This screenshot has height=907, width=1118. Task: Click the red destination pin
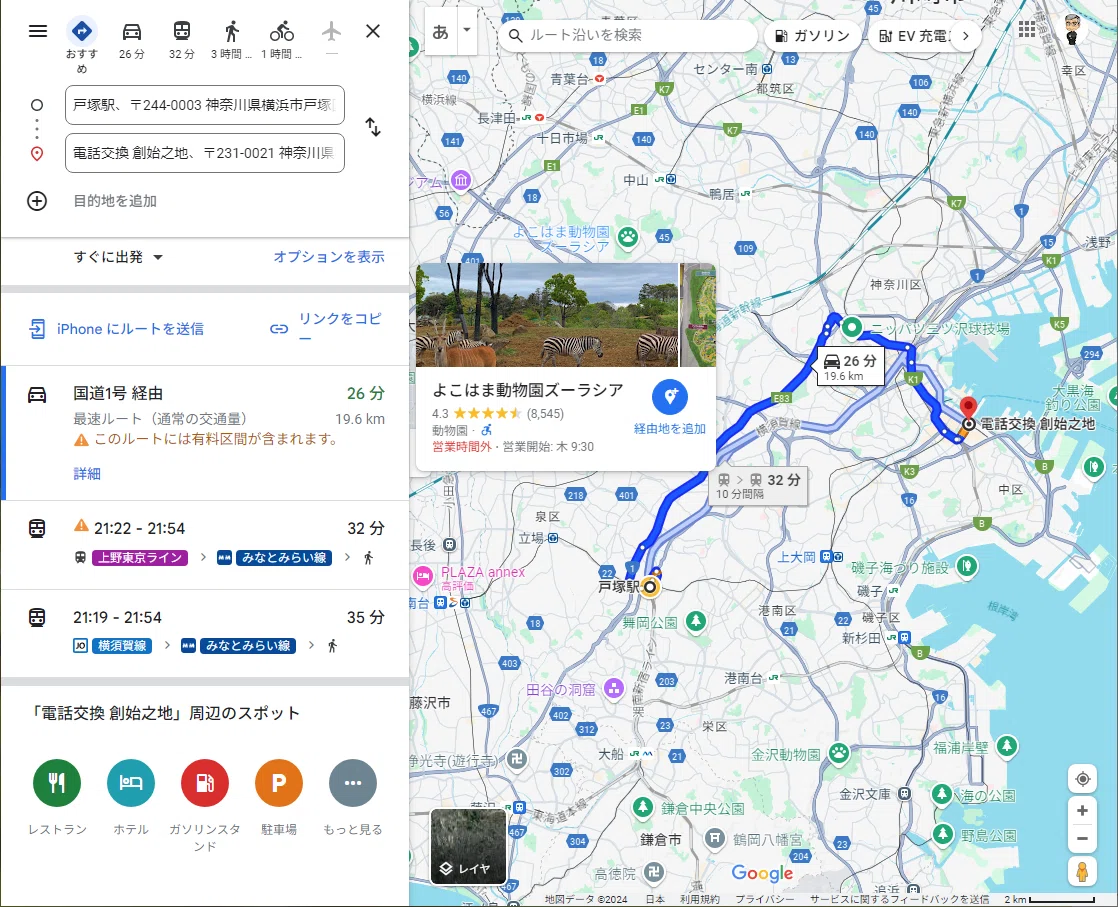coord(968,408)
